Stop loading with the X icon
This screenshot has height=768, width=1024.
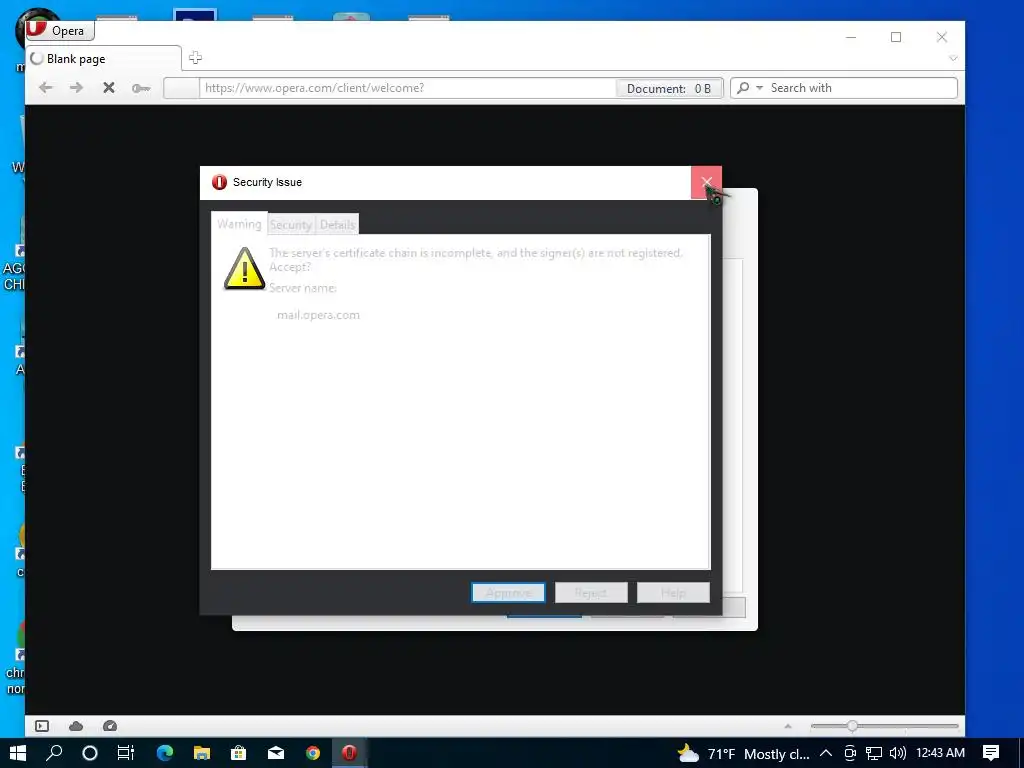click(x=108, y=88)
